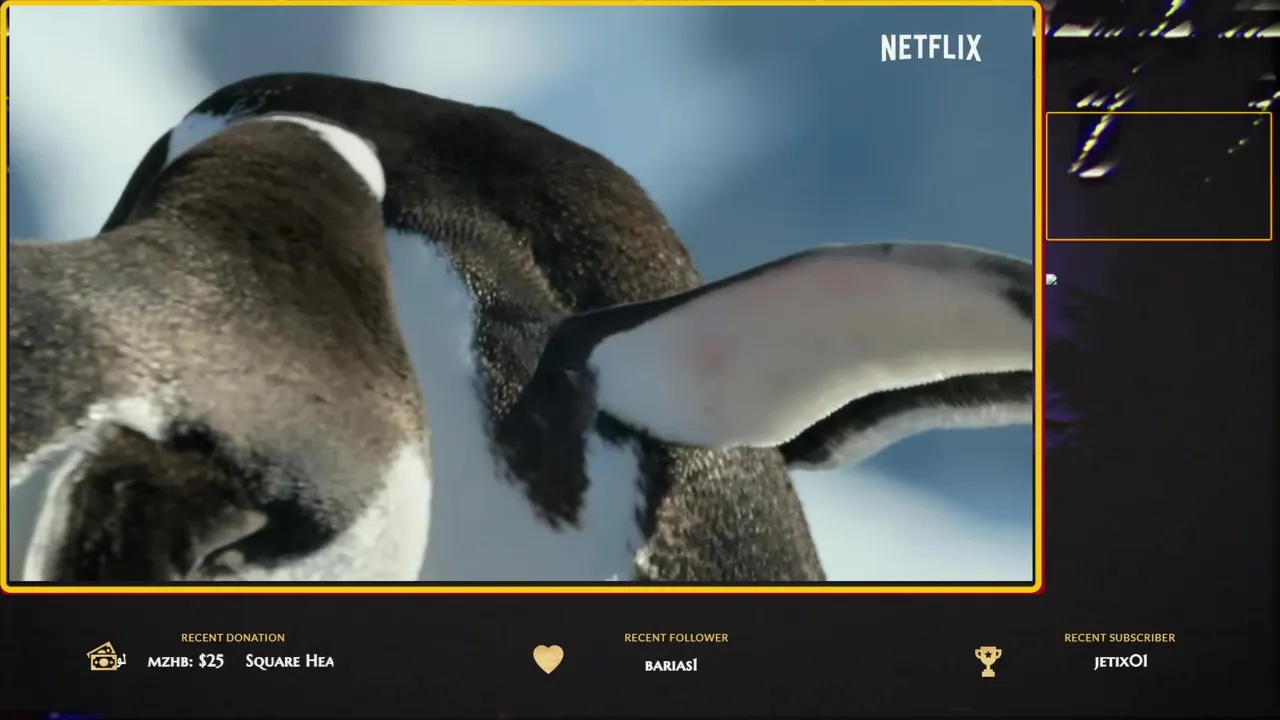1280x720 pixels.
Task: Click the NETFLIX logo in the video
Action: pyautogui.click(x=931, y=48)
